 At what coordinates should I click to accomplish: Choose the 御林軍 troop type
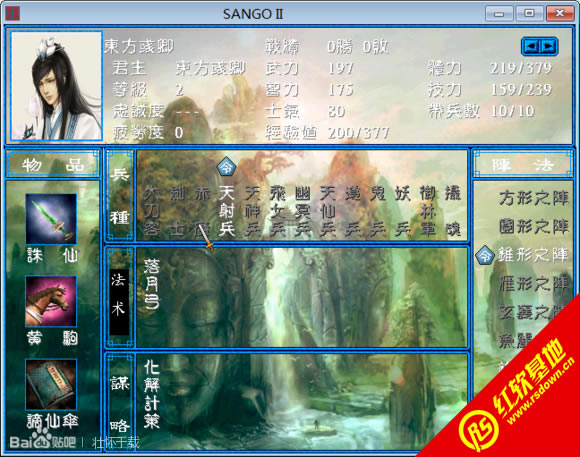click(x=428, y=211)
